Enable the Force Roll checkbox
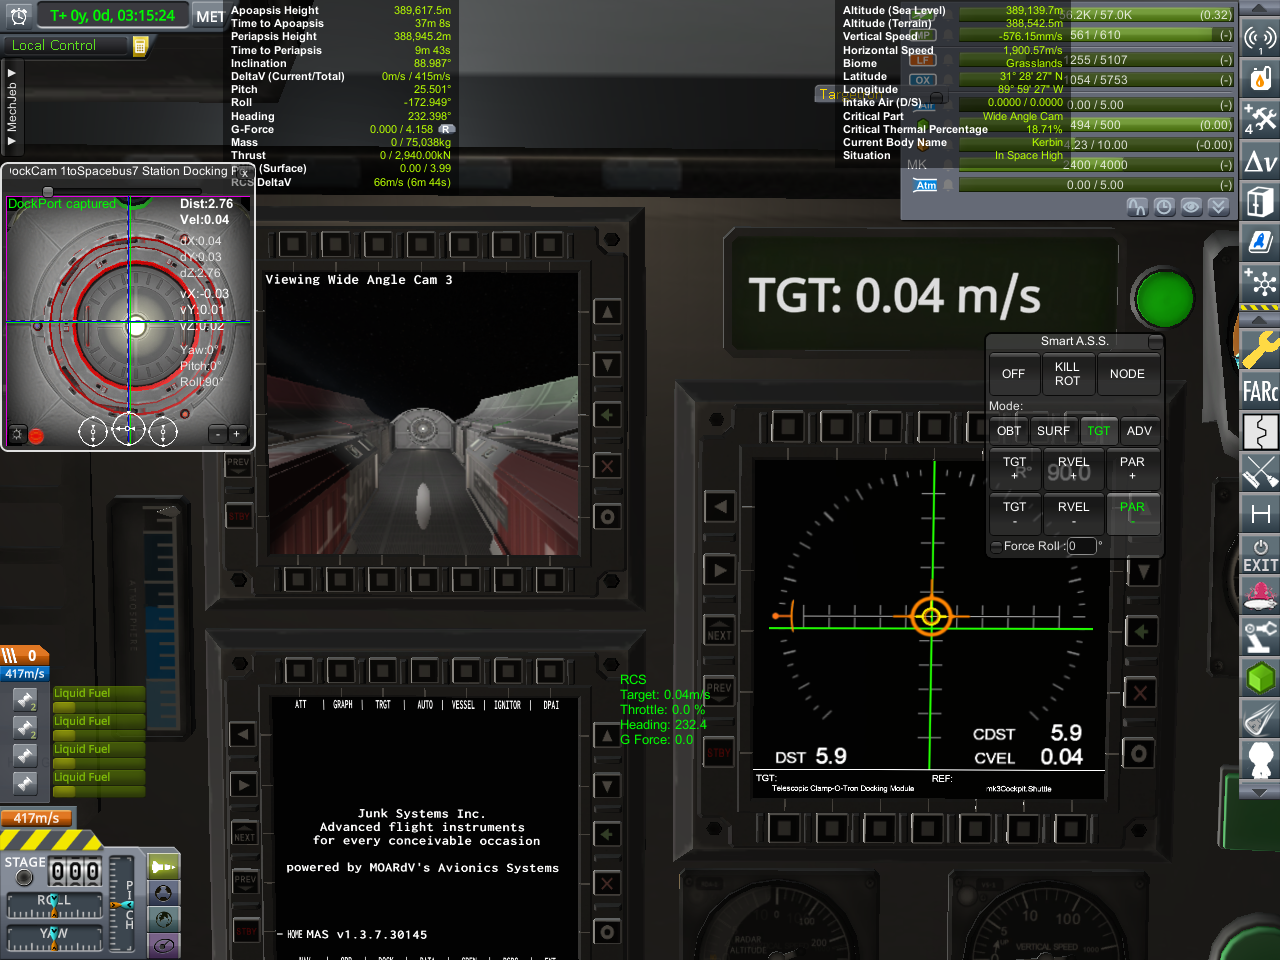 996,546
